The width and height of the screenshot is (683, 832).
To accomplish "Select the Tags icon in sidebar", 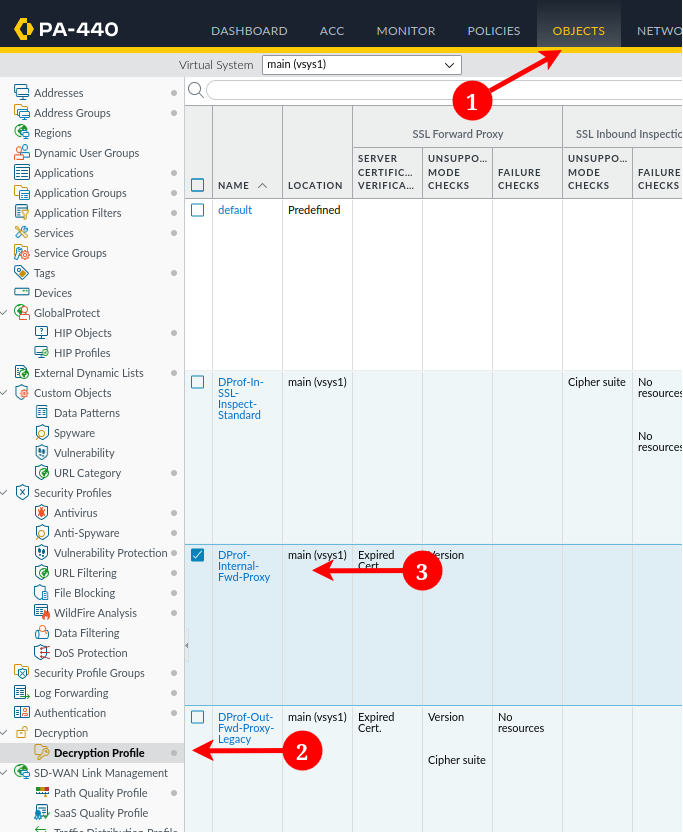I will [22, 273].
